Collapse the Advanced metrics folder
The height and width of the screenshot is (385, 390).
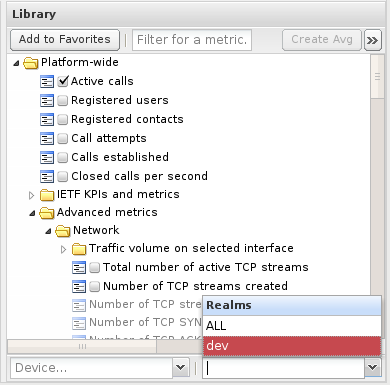tap(32, 213)
